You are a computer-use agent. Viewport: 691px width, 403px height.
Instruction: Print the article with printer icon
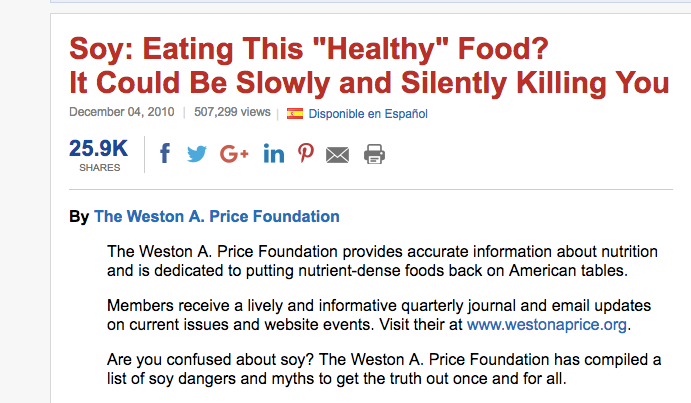pyautogui.click(x=374, y=154)
